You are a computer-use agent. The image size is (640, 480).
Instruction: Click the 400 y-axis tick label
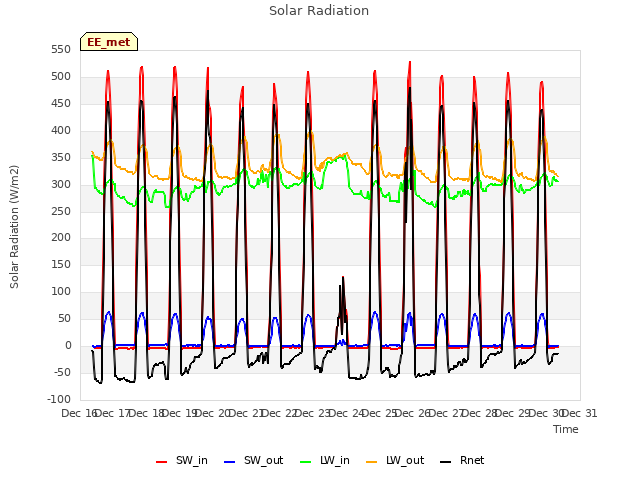click(x=61, y=131)
